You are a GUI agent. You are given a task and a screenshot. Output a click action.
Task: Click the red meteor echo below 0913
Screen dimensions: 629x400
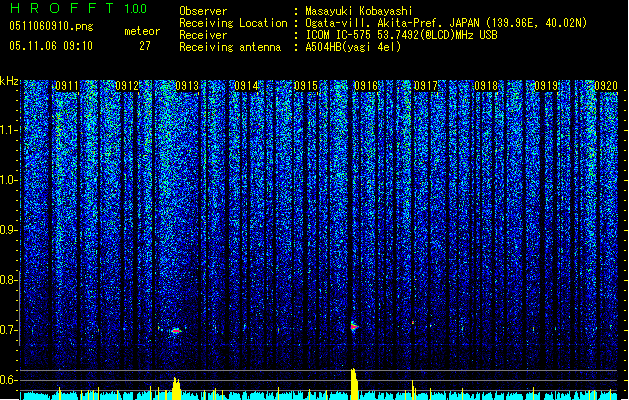(x=177, y=331)
